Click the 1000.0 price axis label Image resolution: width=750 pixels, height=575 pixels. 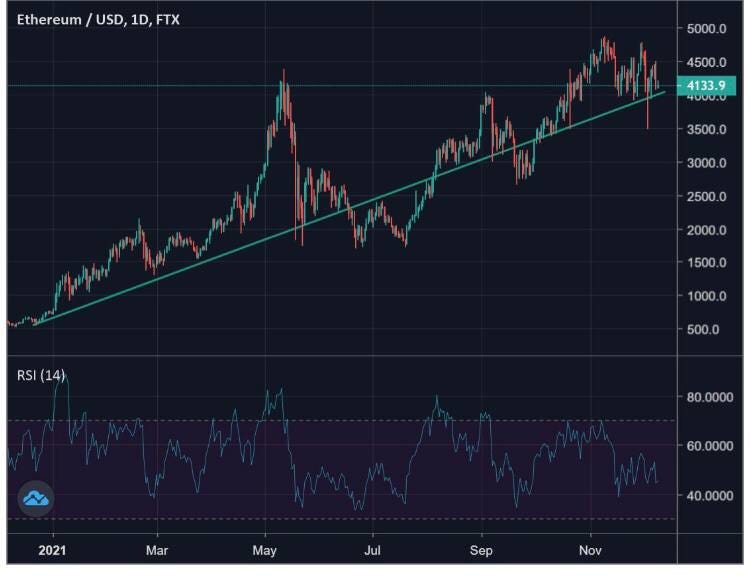[706, 296]
